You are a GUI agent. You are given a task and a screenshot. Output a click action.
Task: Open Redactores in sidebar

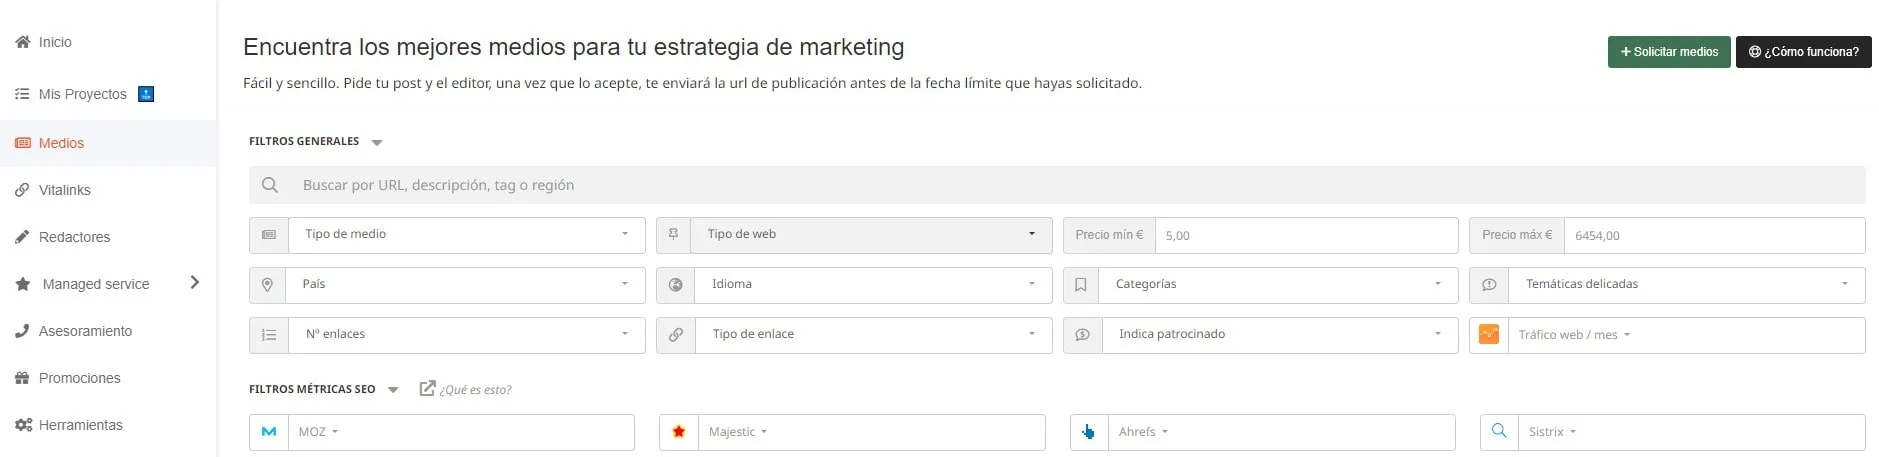click(75, 237)
